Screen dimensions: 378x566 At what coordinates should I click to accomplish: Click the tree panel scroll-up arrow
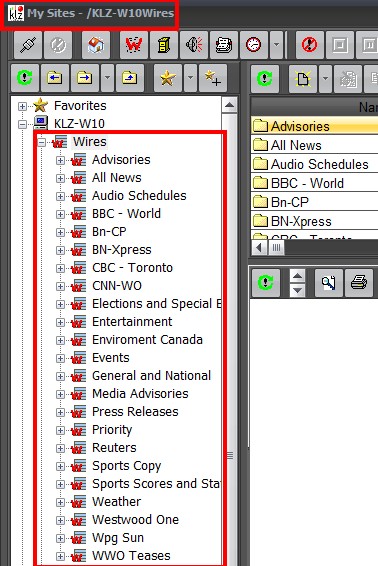tap(230, 105)
